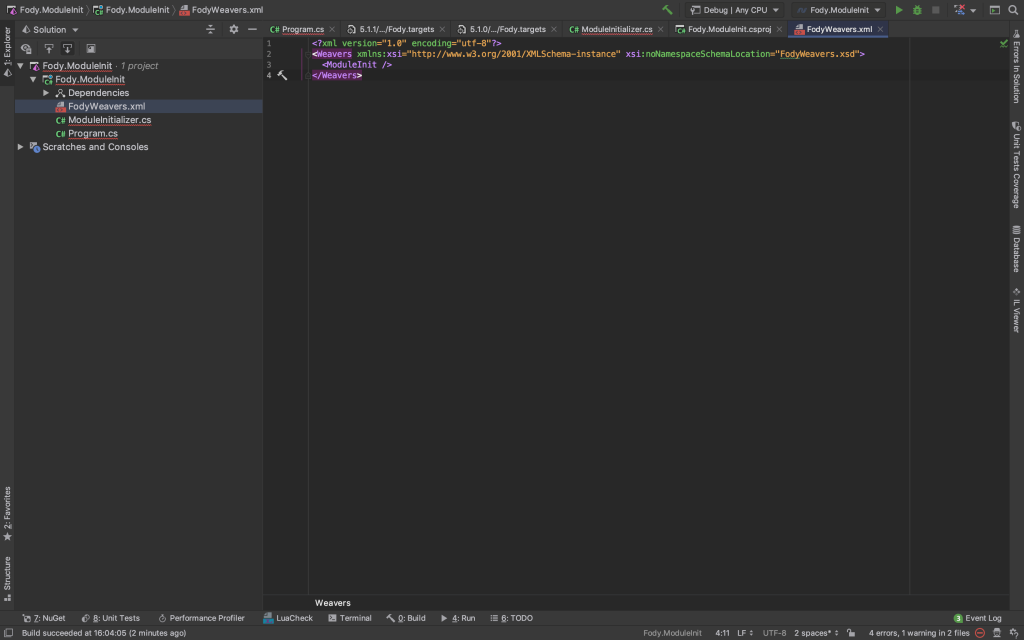The width and height of the screenshot is (1024, 640).
Task: Toggle autoscroll to source down-arrow icon
Action: pyautogui.click(x=67, y=48)
